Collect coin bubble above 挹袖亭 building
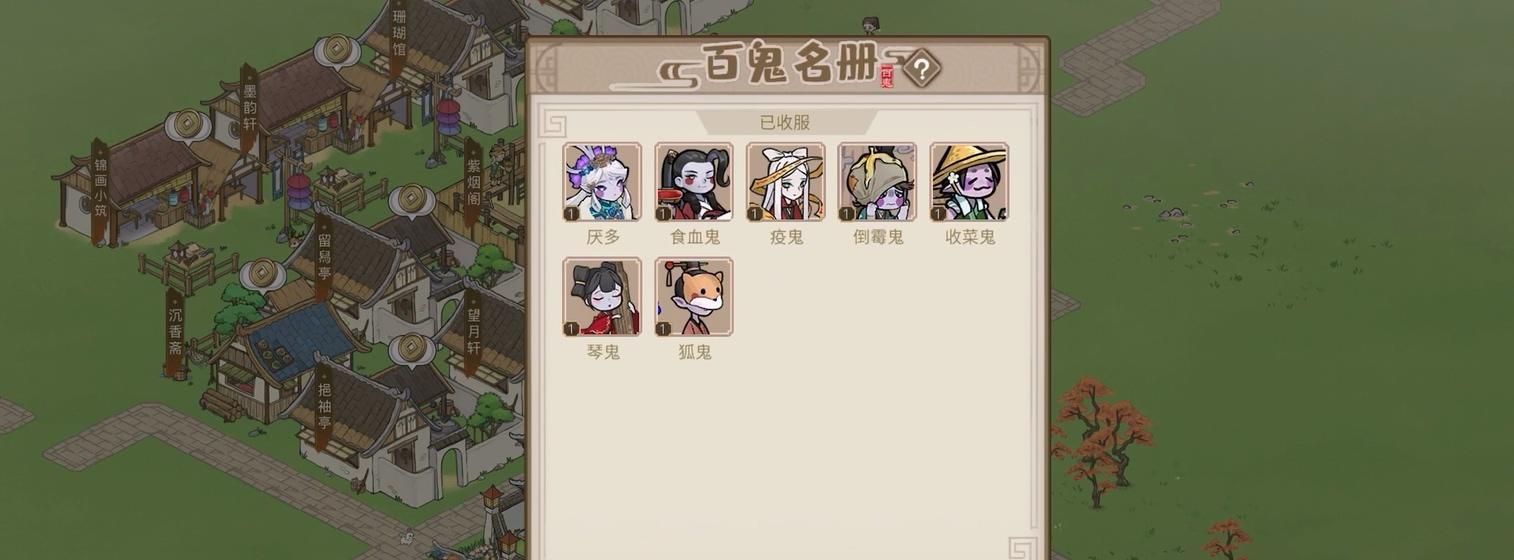 (x=411, y=349)
